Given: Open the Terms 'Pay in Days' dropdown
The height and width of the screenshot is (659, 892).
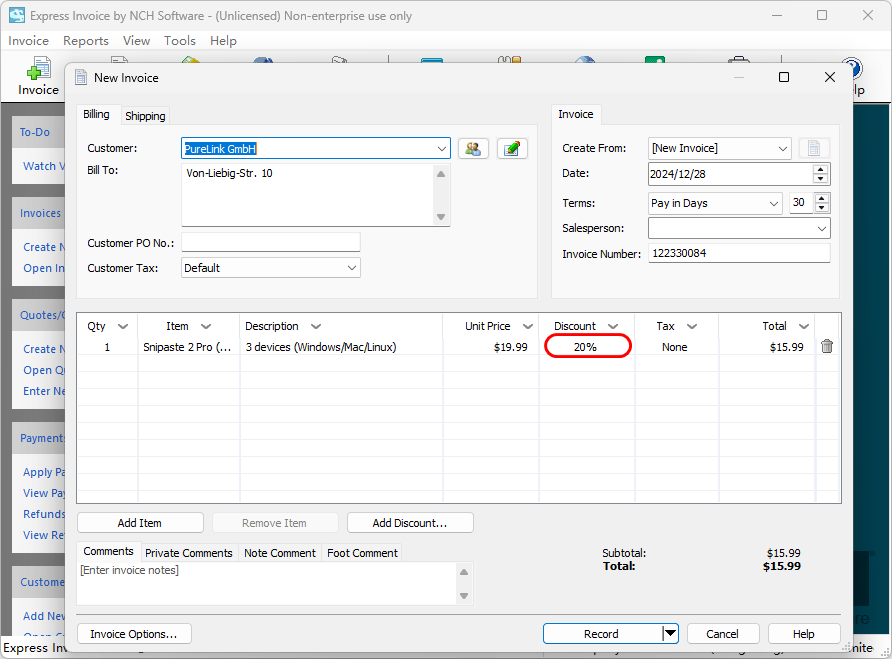Looking at the screenshot, I should click(773, 204).
